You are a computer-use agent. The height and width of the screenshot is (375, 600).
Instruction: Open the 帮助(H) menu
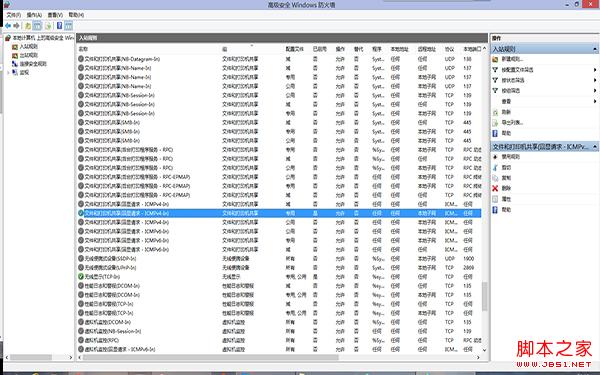click(x=76, y=15)
